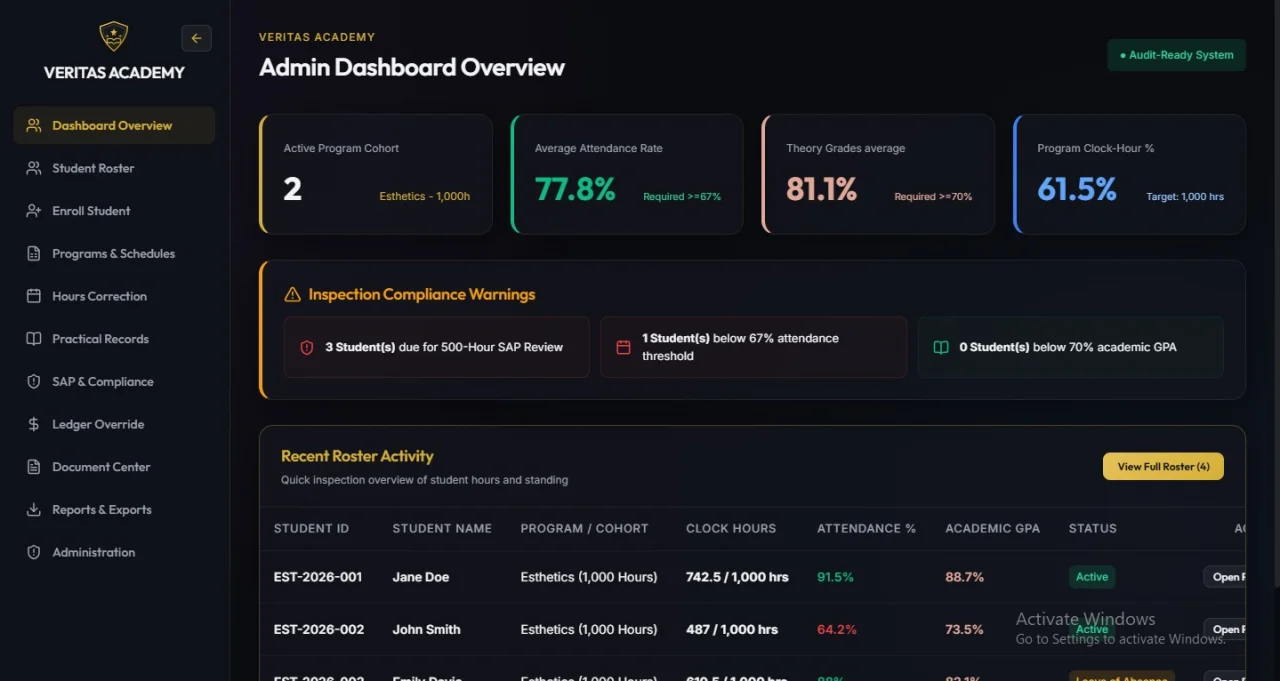
Task: Click the View Full Roster (4) button
Action: 1163,466
